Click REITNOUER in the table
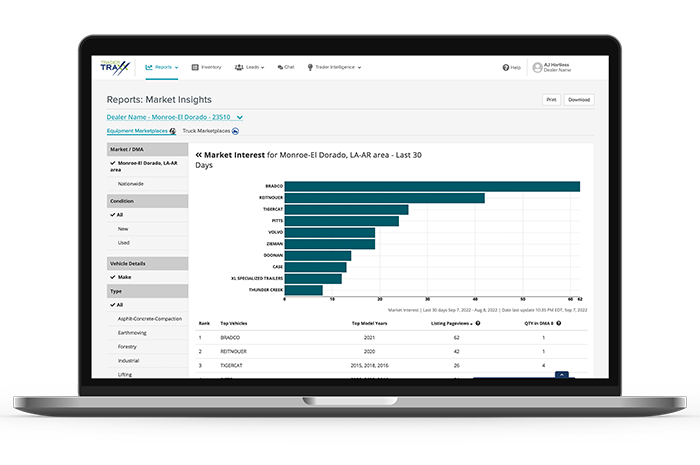Image resolution: width=700 pixels, height=465 pixels. coord(233,352)
